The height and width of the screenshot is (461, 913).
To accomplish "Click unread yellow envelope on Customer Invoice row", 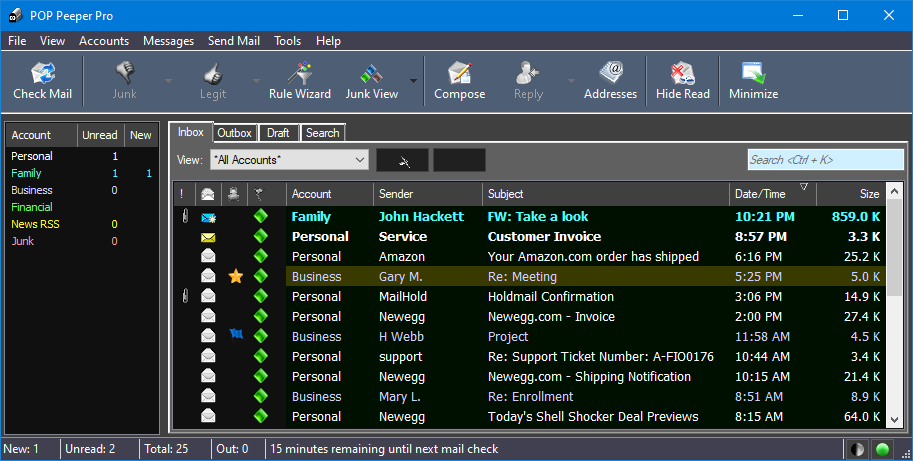I will click(208, 237).
